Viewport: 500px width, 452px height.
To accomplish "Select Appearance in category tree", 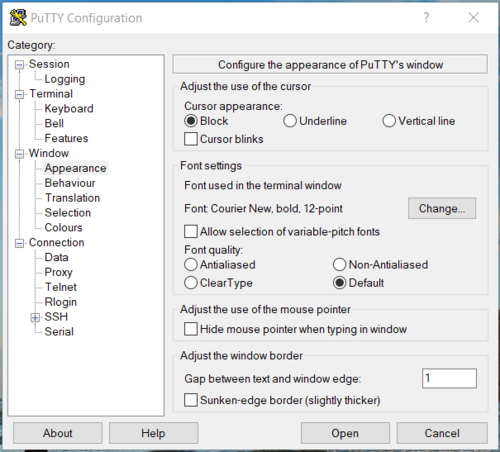I will point(75,168).
